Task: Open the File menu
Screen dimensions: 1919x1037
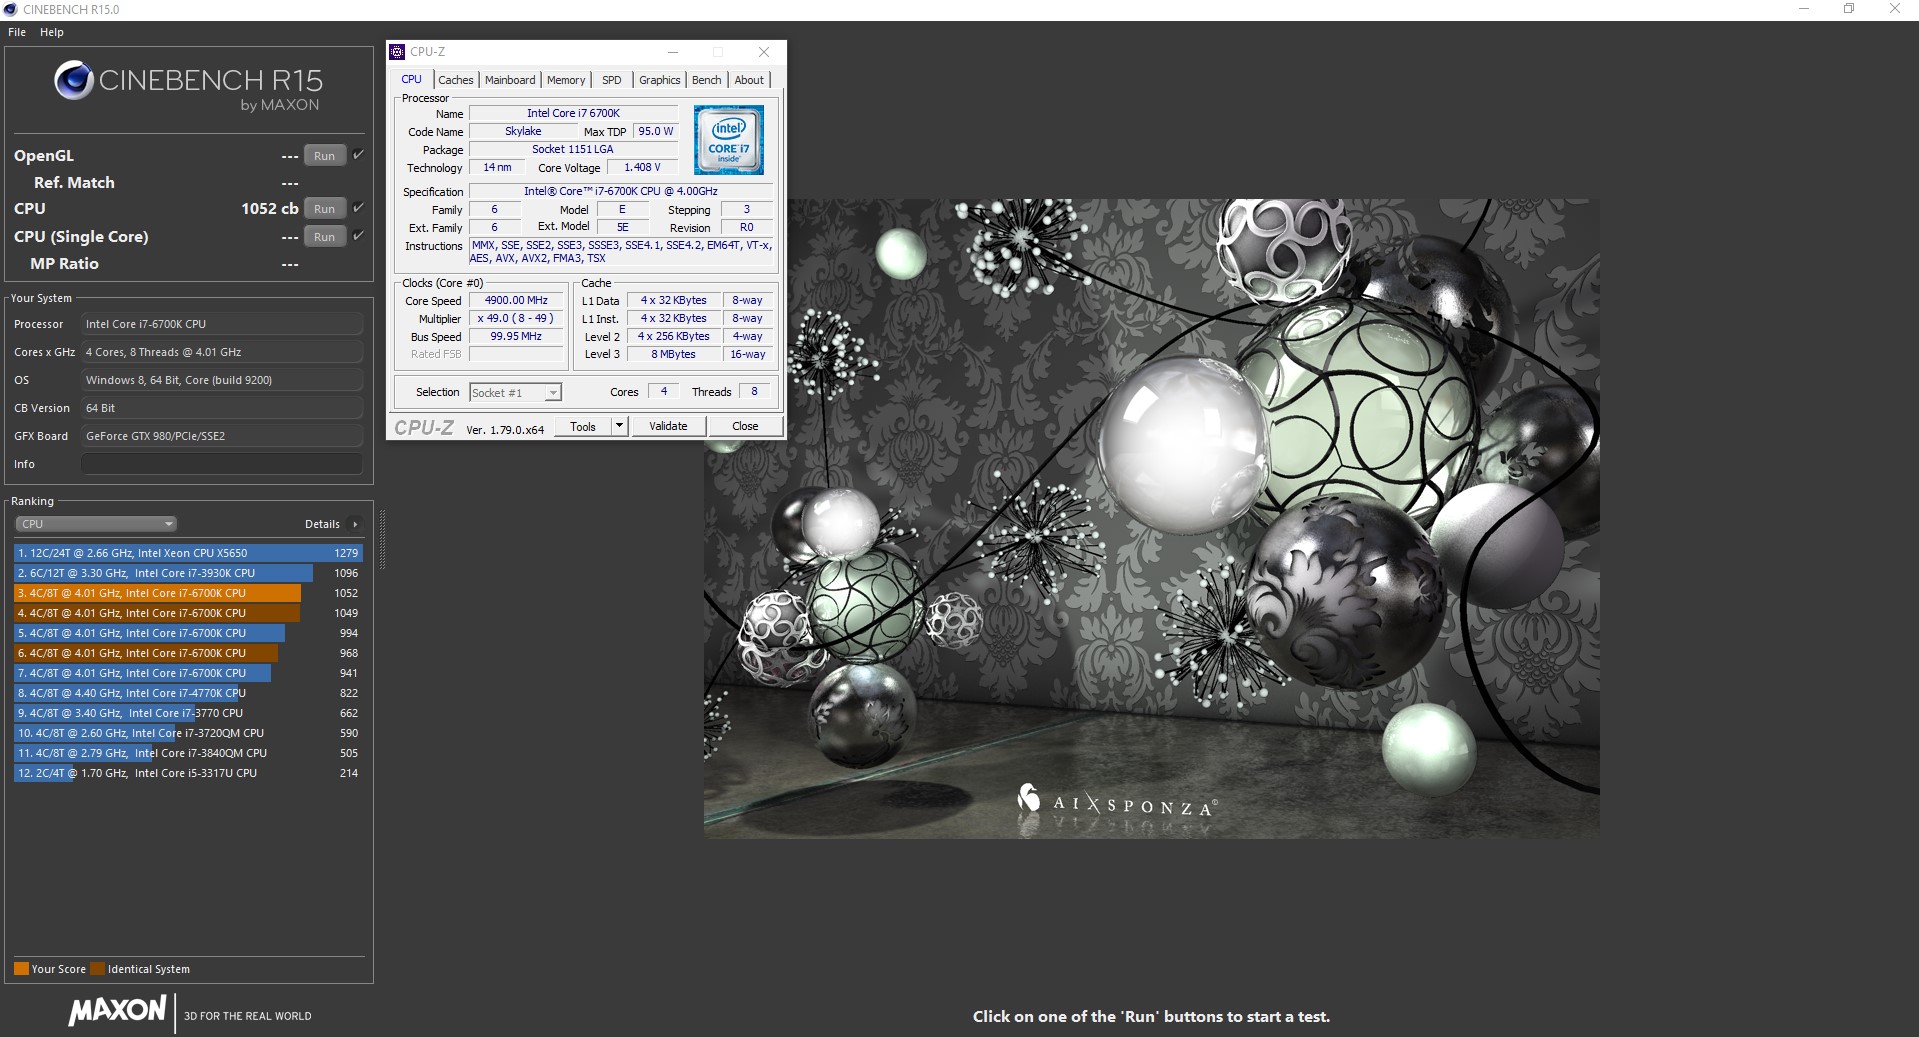Action: pos(17,32)
